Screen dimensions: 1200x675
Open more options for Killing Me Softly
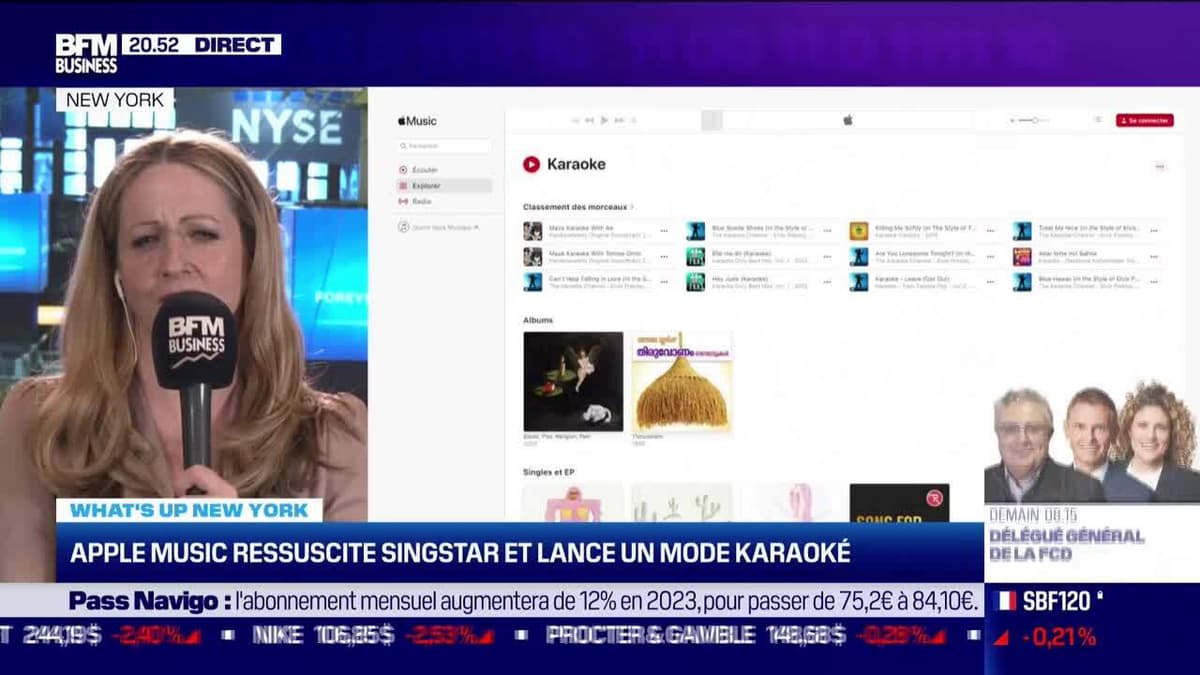click(x=989, y=231)
